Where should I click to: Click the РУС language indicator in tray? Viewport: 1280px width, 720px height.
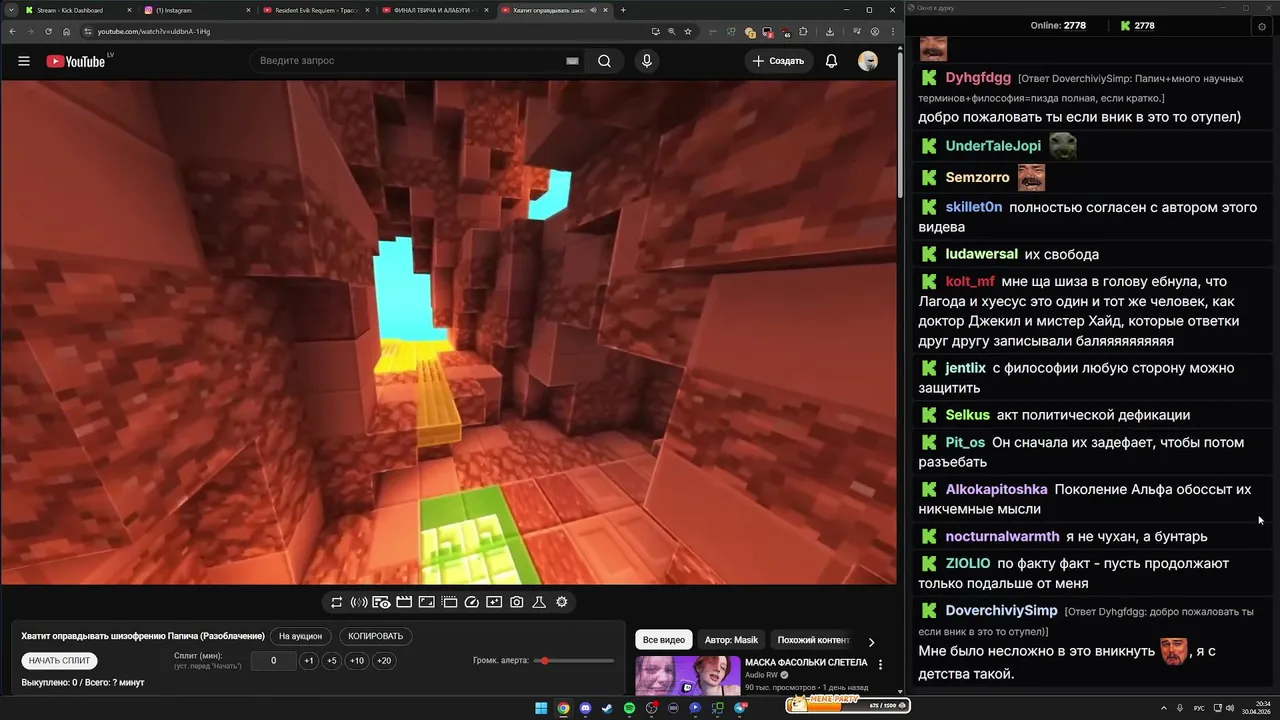point(1199,708)
